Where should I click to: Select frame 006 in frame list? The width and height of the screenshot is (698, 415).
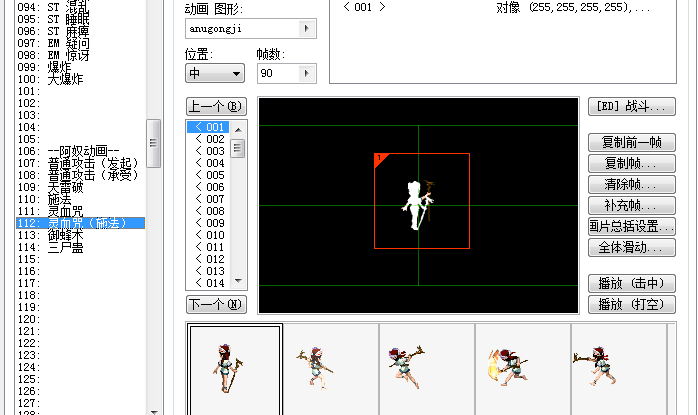click(x=208, y=187)
